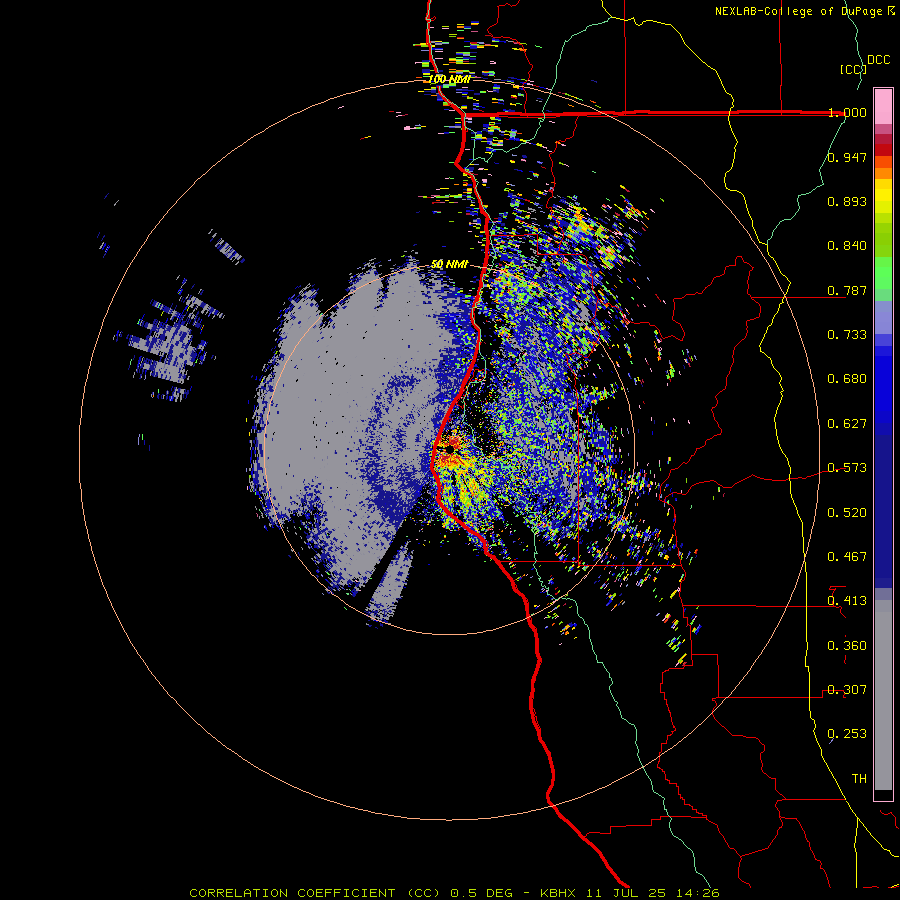The image size is (900, 900).
Task: Click the 0.307 scale value
Action: (847, 690)
